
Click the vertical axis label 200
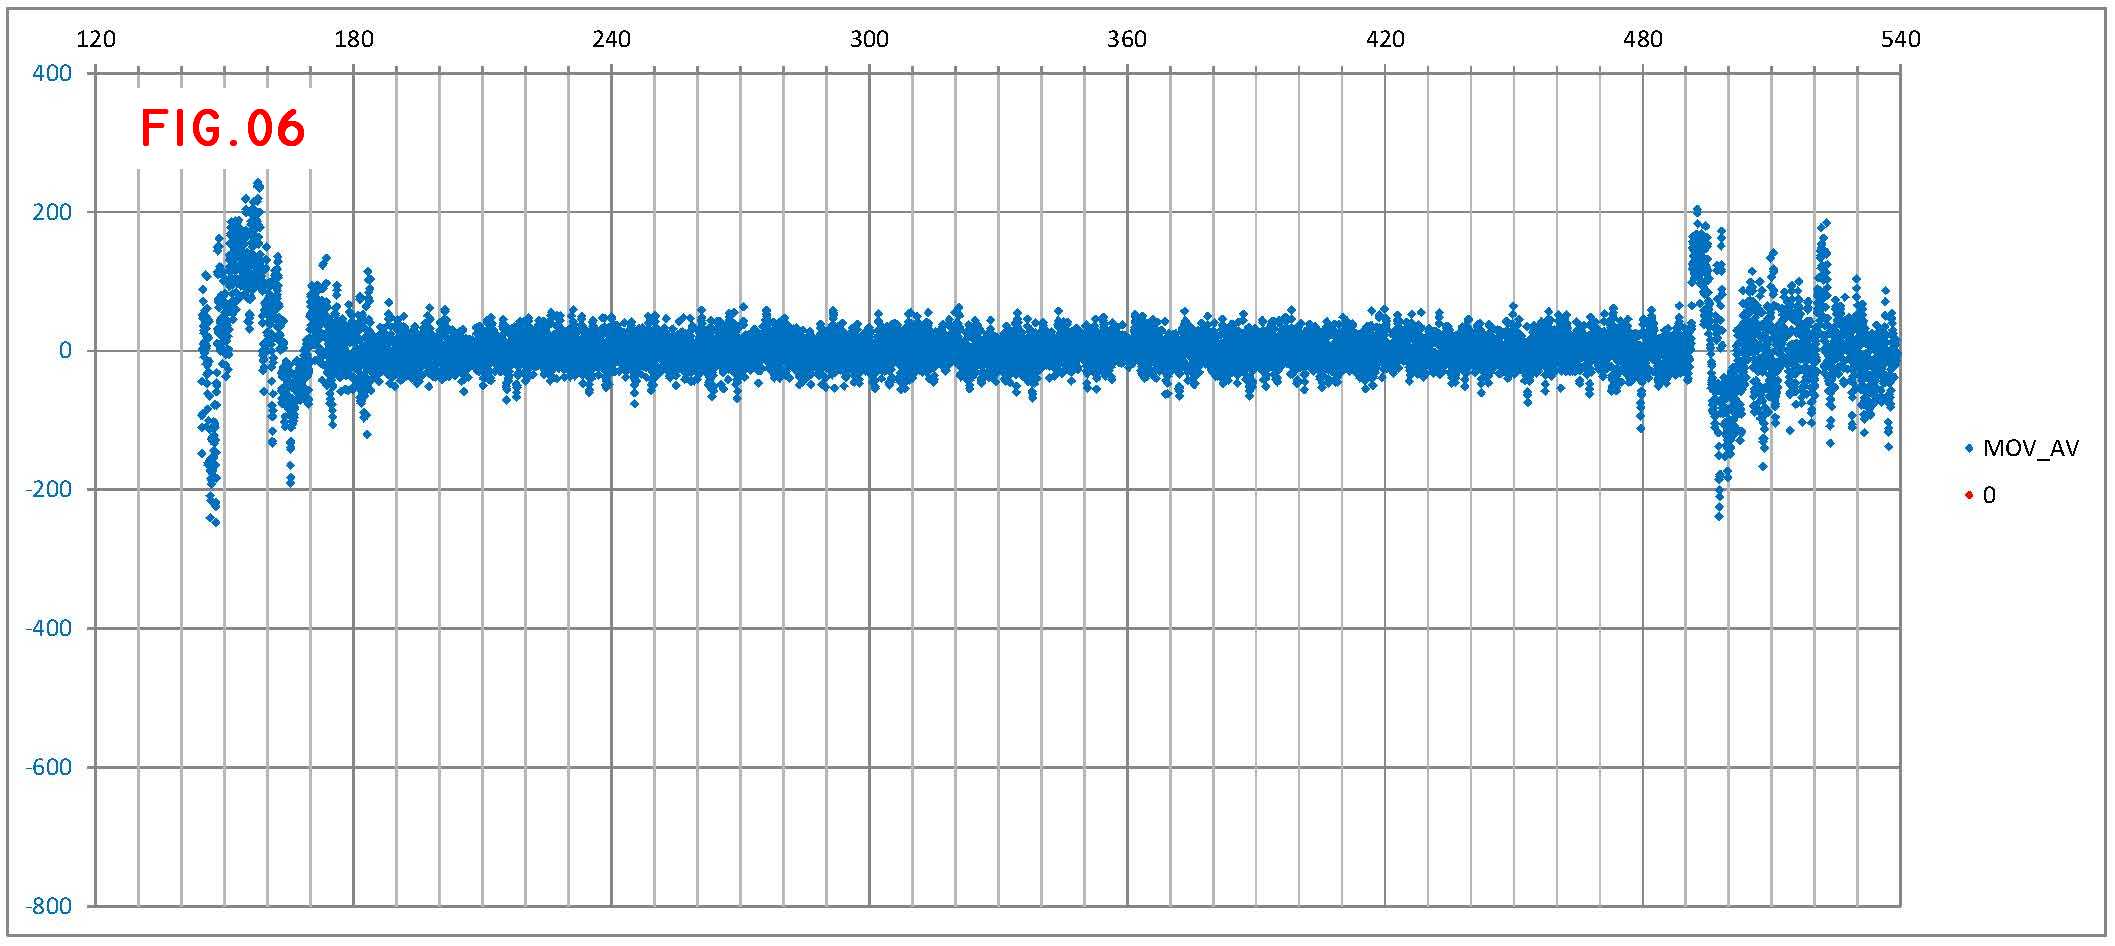(53, 212)
